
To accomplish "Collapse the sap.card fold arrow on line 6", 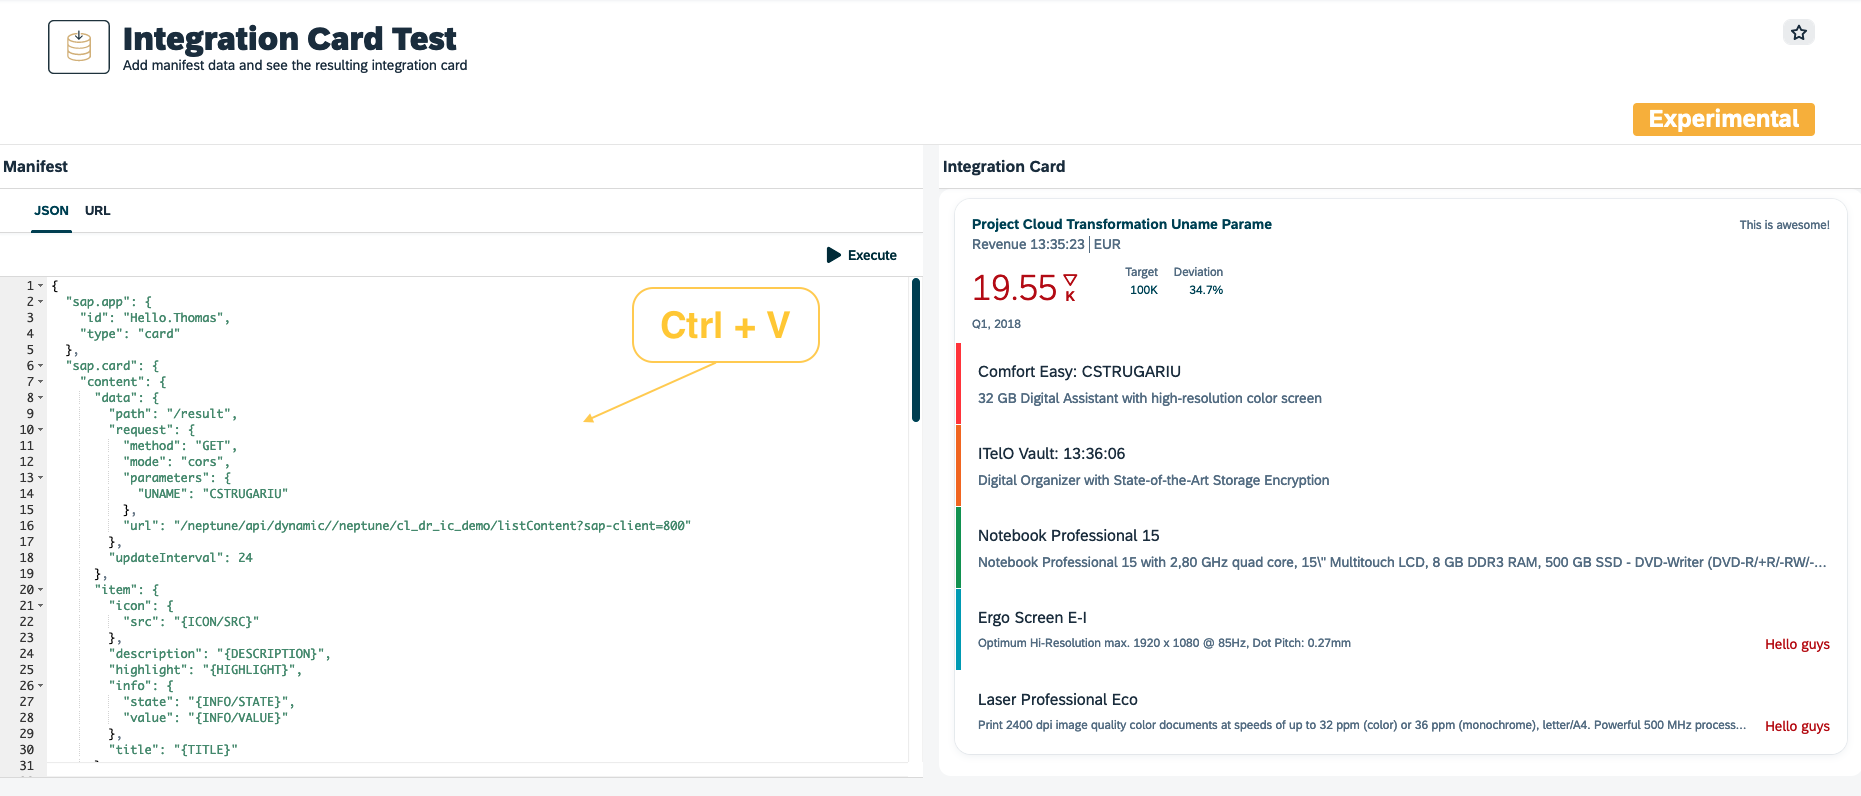I will click(41, 365).
